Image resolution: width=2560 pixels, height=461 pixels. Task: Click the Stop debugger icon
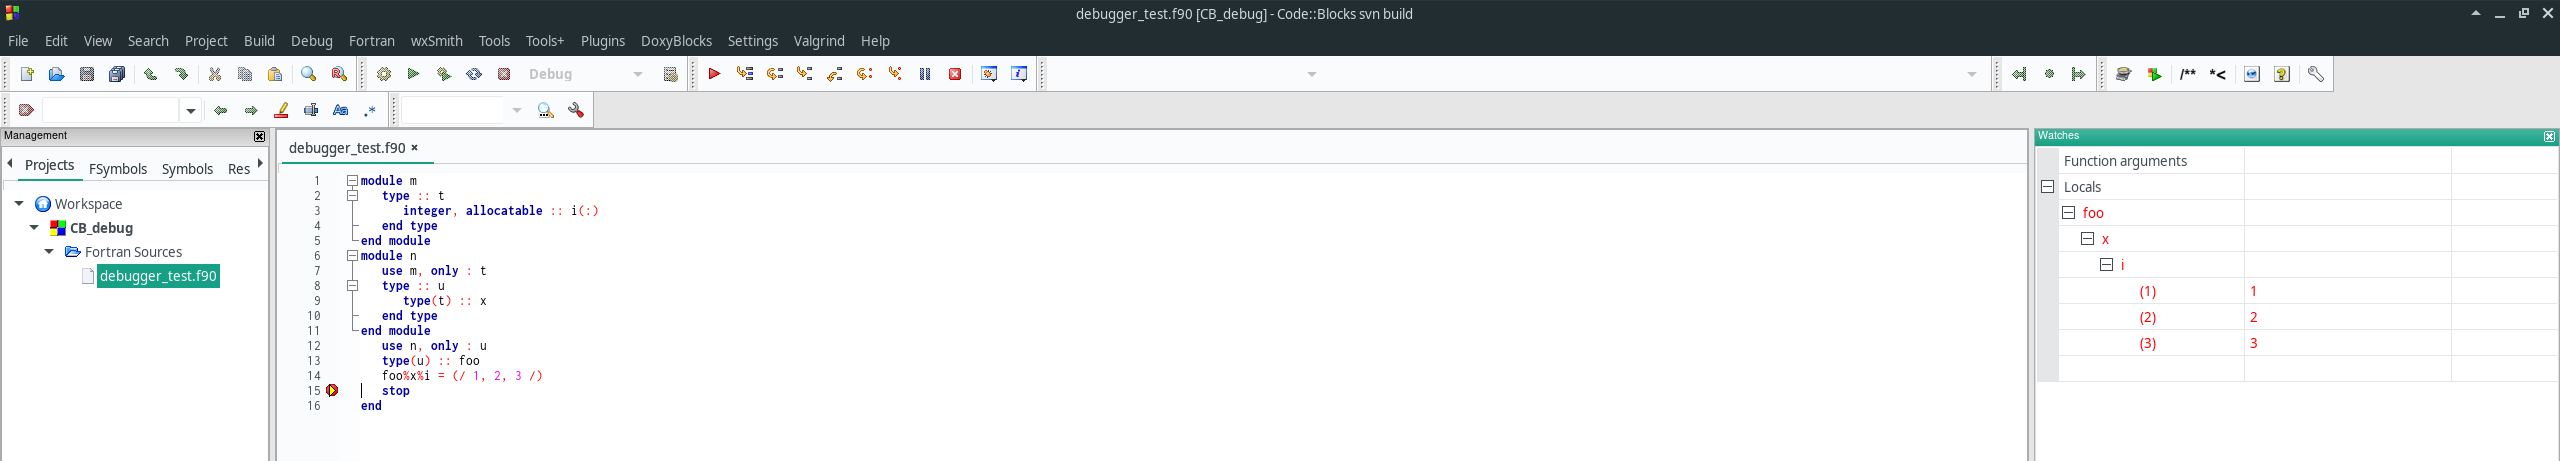pos(955,74)
